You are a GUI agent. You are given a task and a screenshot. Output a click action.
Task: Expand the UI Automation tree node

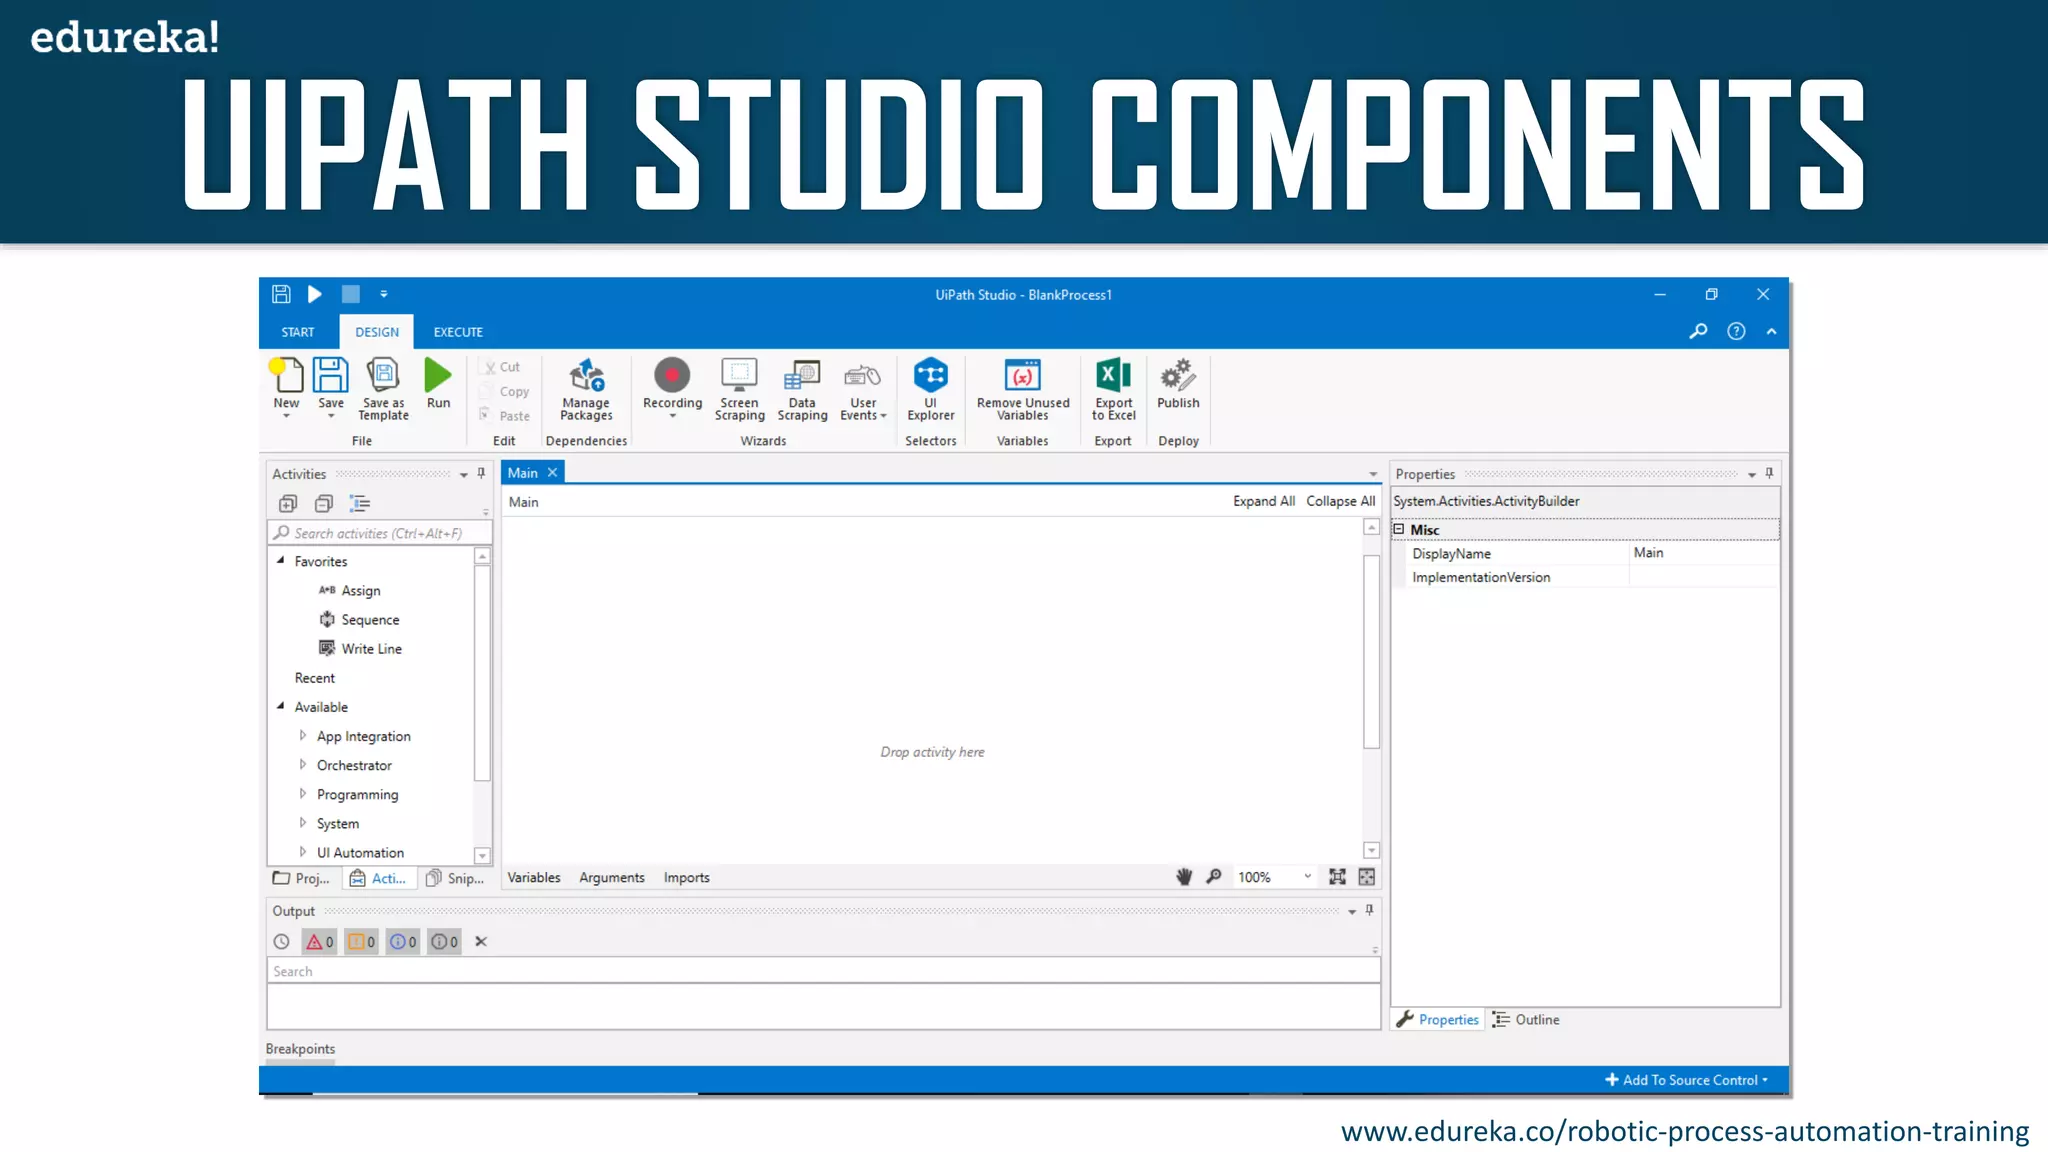pyautogui.click(x=303, y=852)
